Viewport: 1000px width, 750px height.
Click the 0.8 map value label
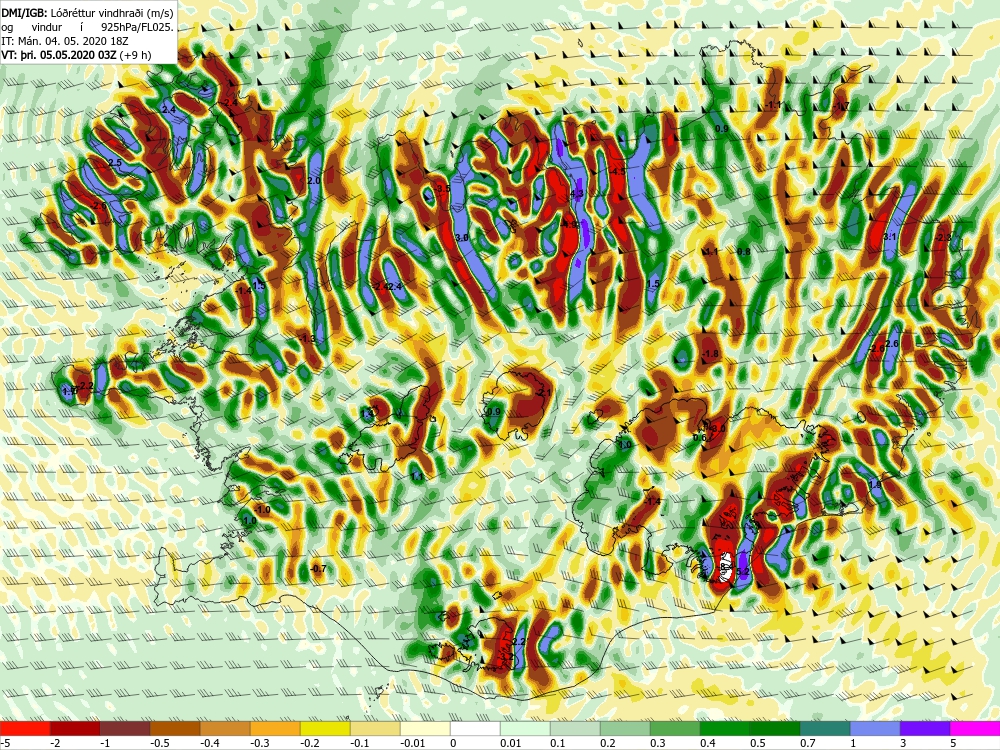tap(744, 252)
